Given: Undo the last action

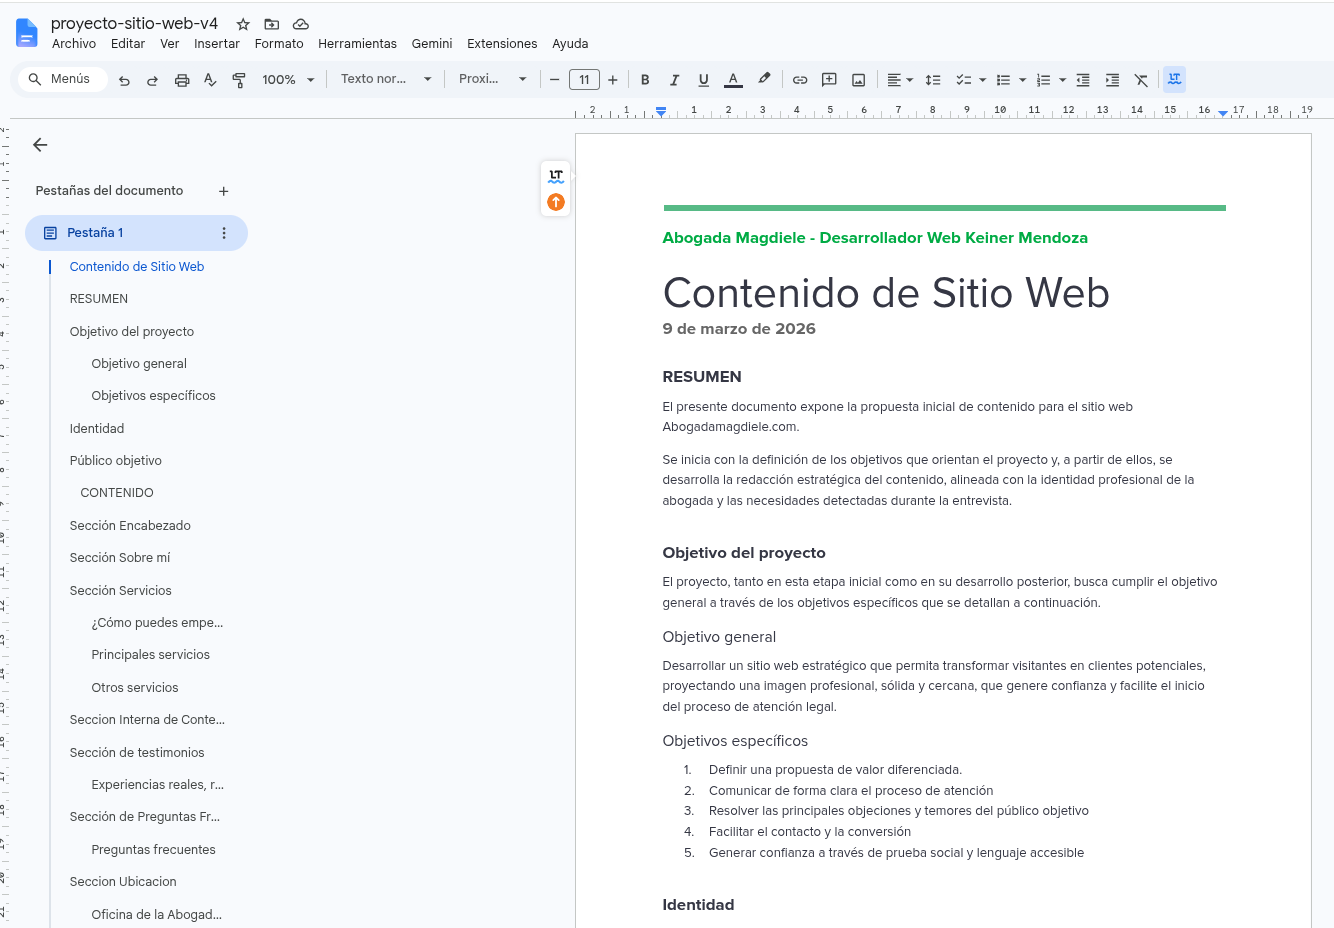Looking at the screenshot, I should click(x=124, y=80).
